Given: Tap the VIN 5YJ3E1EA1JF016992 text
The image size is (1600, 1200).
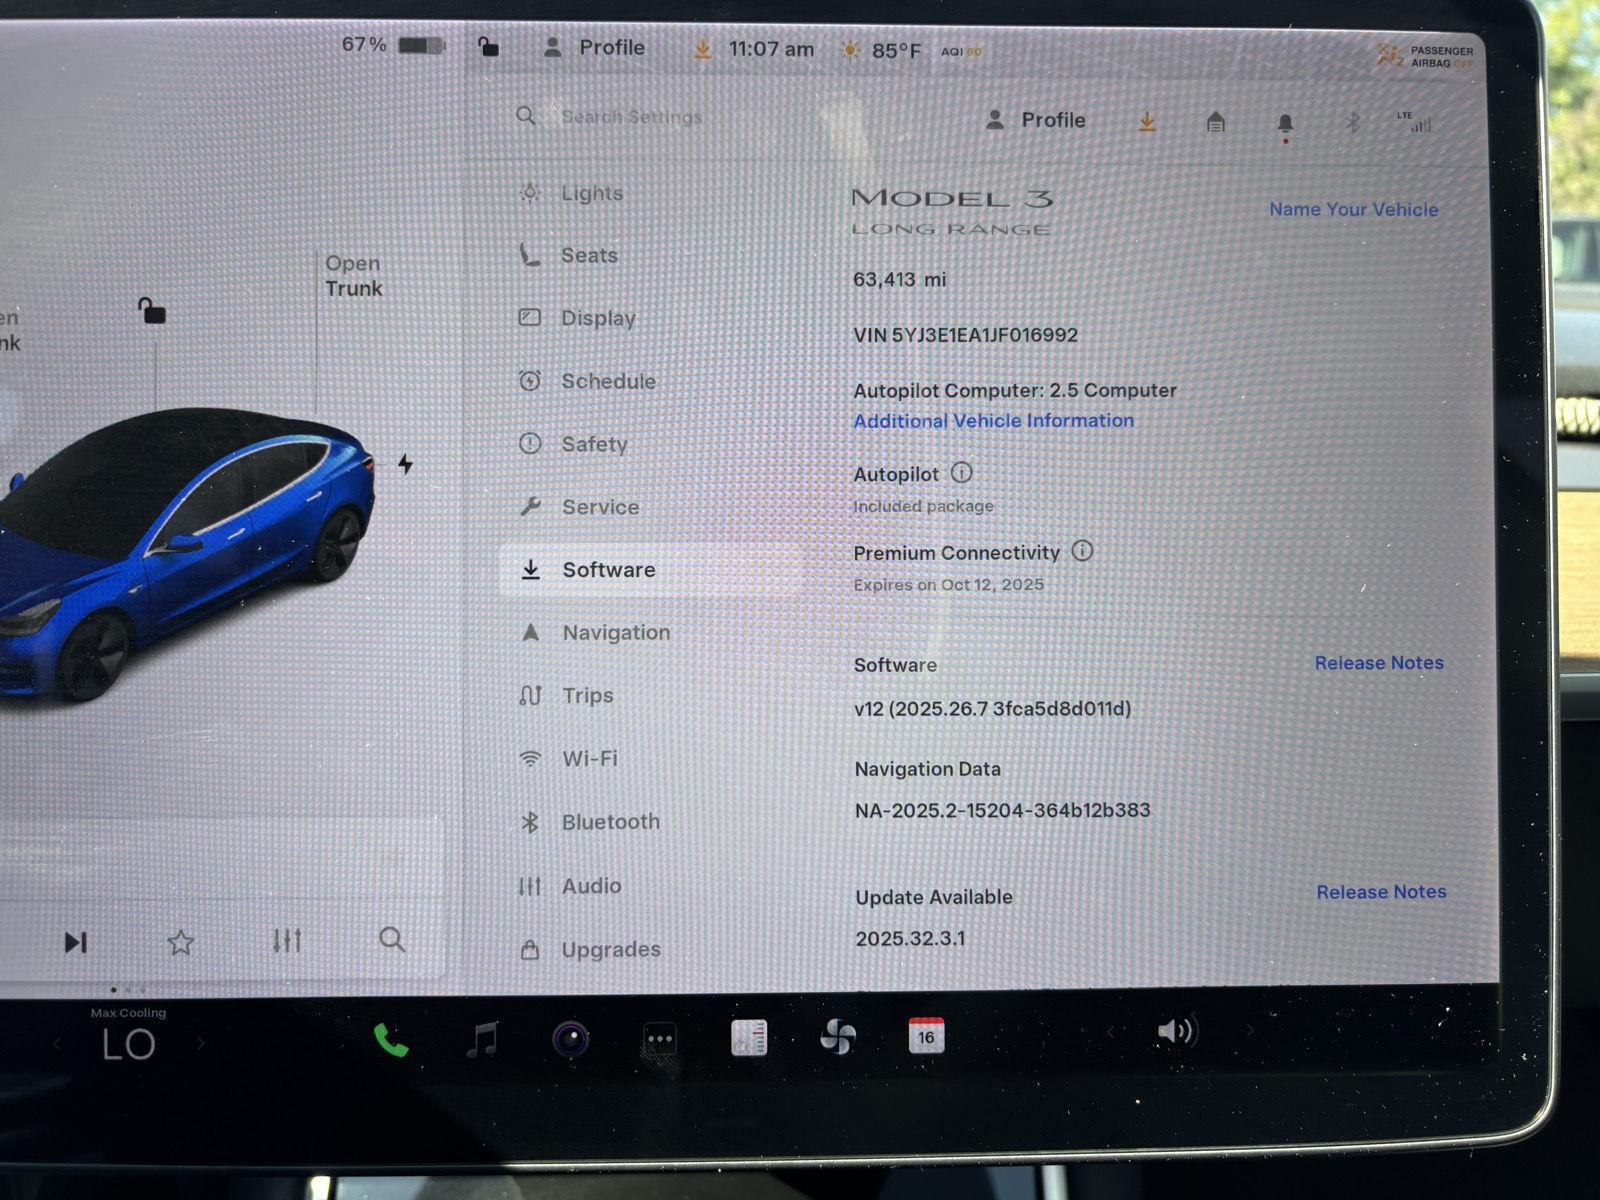Looking at the screenshot, I should pyautogui.click(x=965, y=335).
